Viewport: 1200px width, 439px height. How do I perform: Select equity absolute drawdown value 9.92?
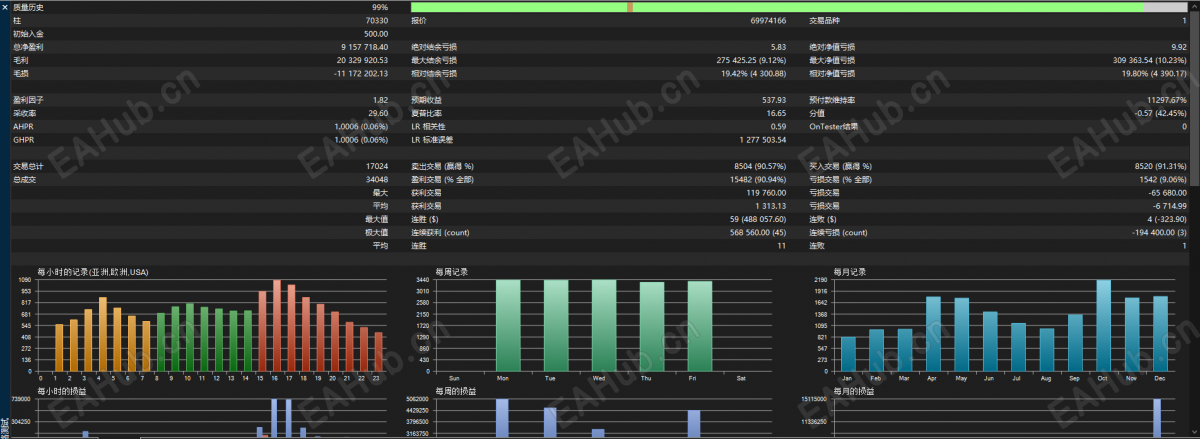[1178, 47]
